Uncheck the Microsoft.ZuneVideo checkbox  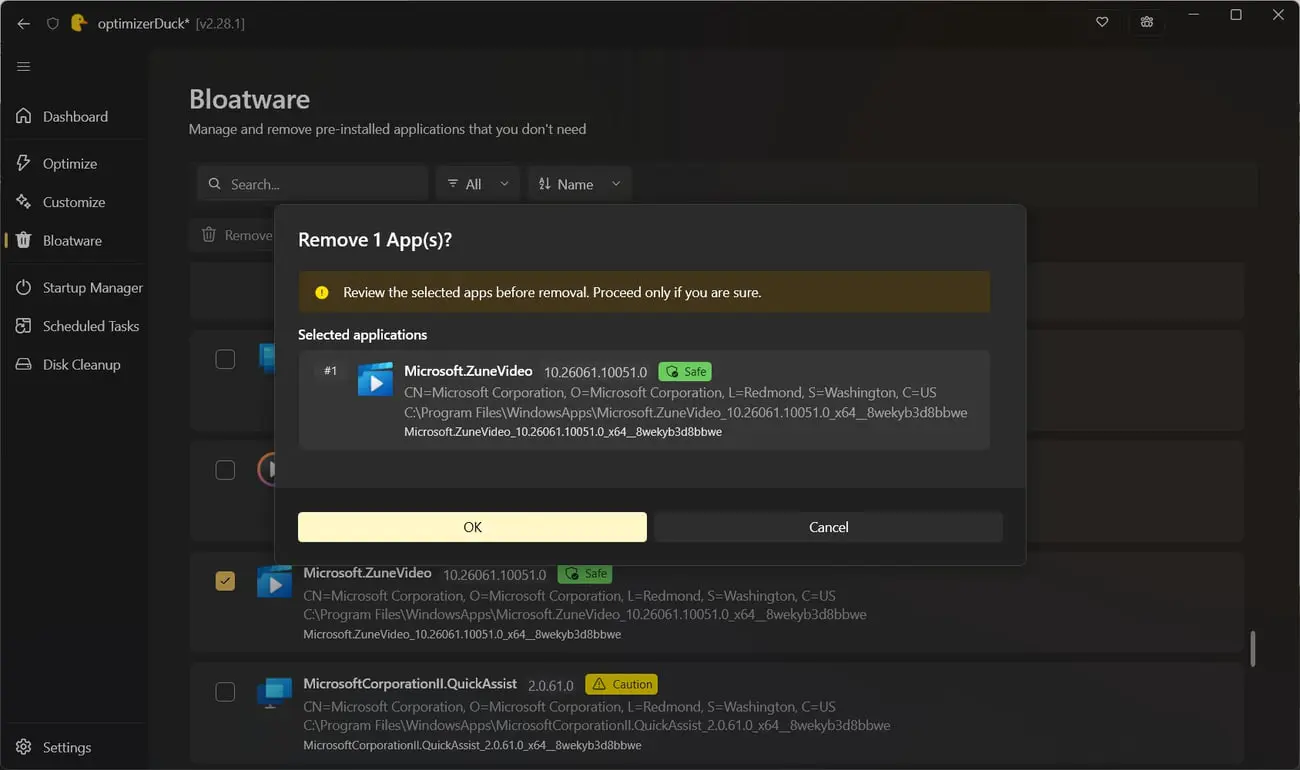(x=225, y=581)
